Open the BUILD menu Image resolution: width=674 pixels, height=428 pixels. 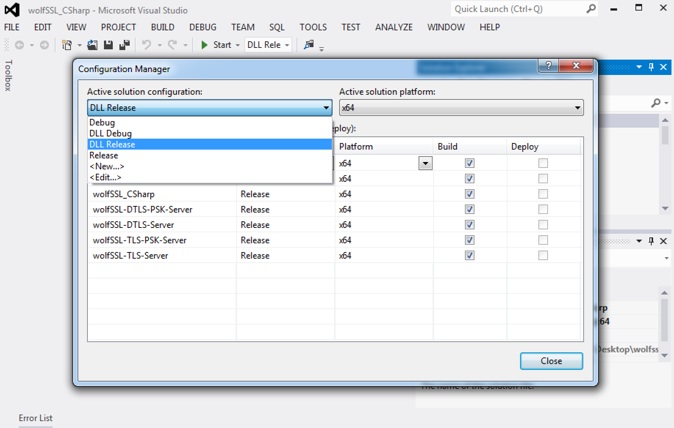point(162,27)
